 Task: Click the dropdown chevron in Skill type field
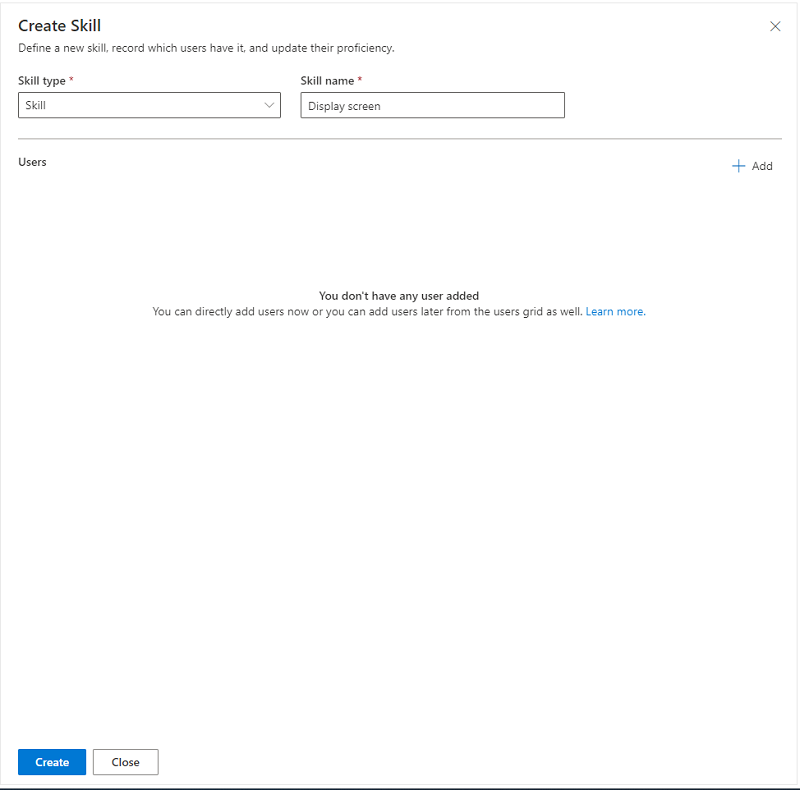pos(269,105)
